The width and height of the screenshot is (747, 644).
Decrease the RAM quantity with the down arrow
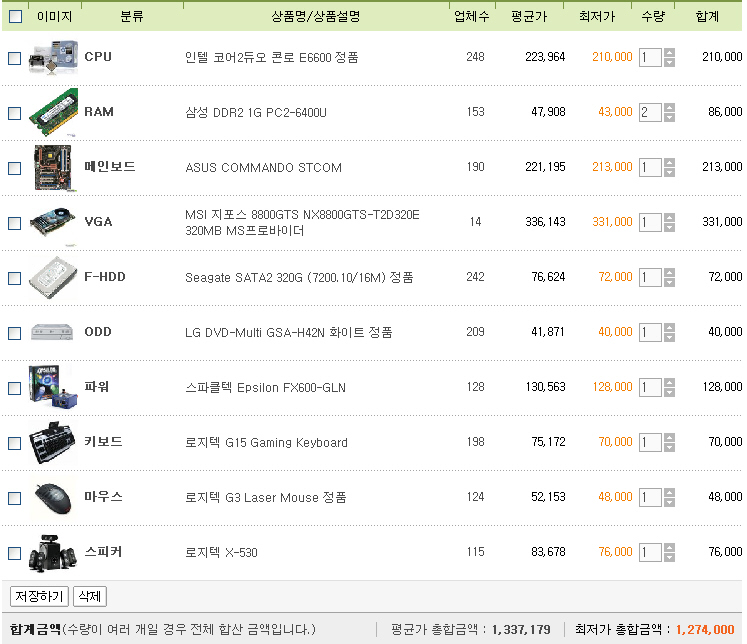point(669,117)
